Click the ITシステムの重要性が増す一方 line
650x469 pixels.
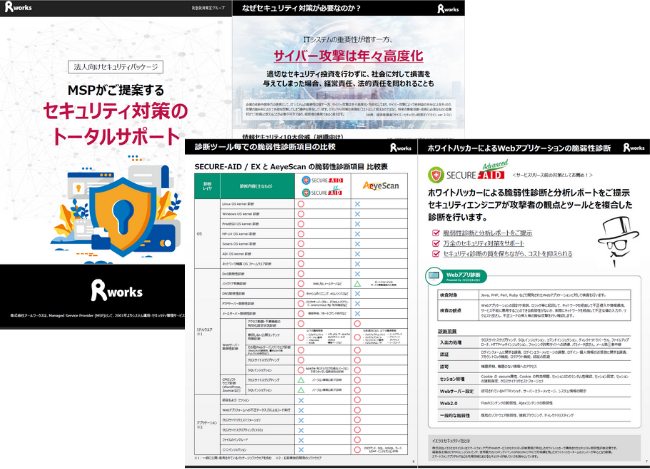point(348,40)
